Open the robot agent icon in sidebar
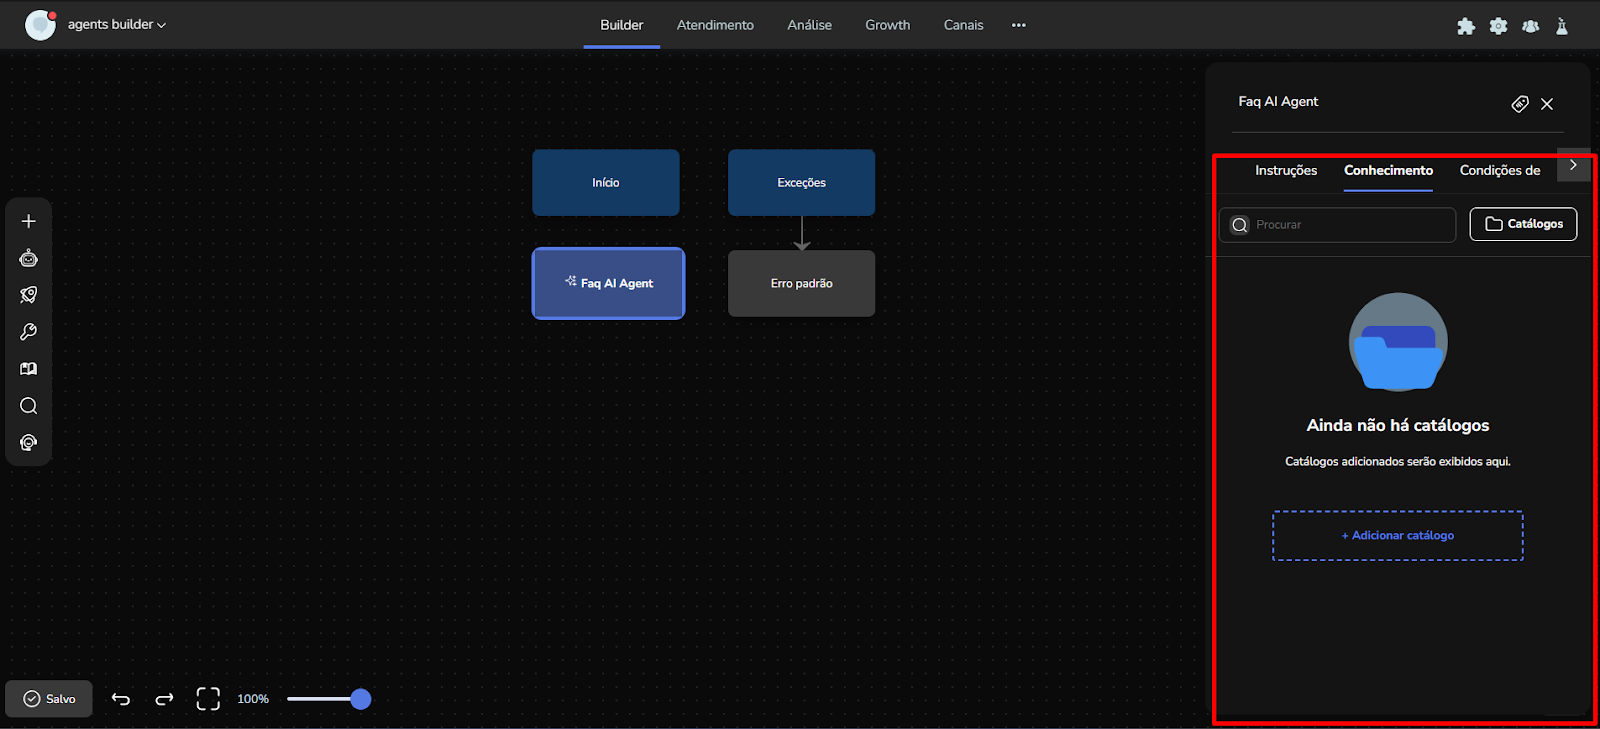The height and width of the screenshot is (729, 1600). coord(29,258)
